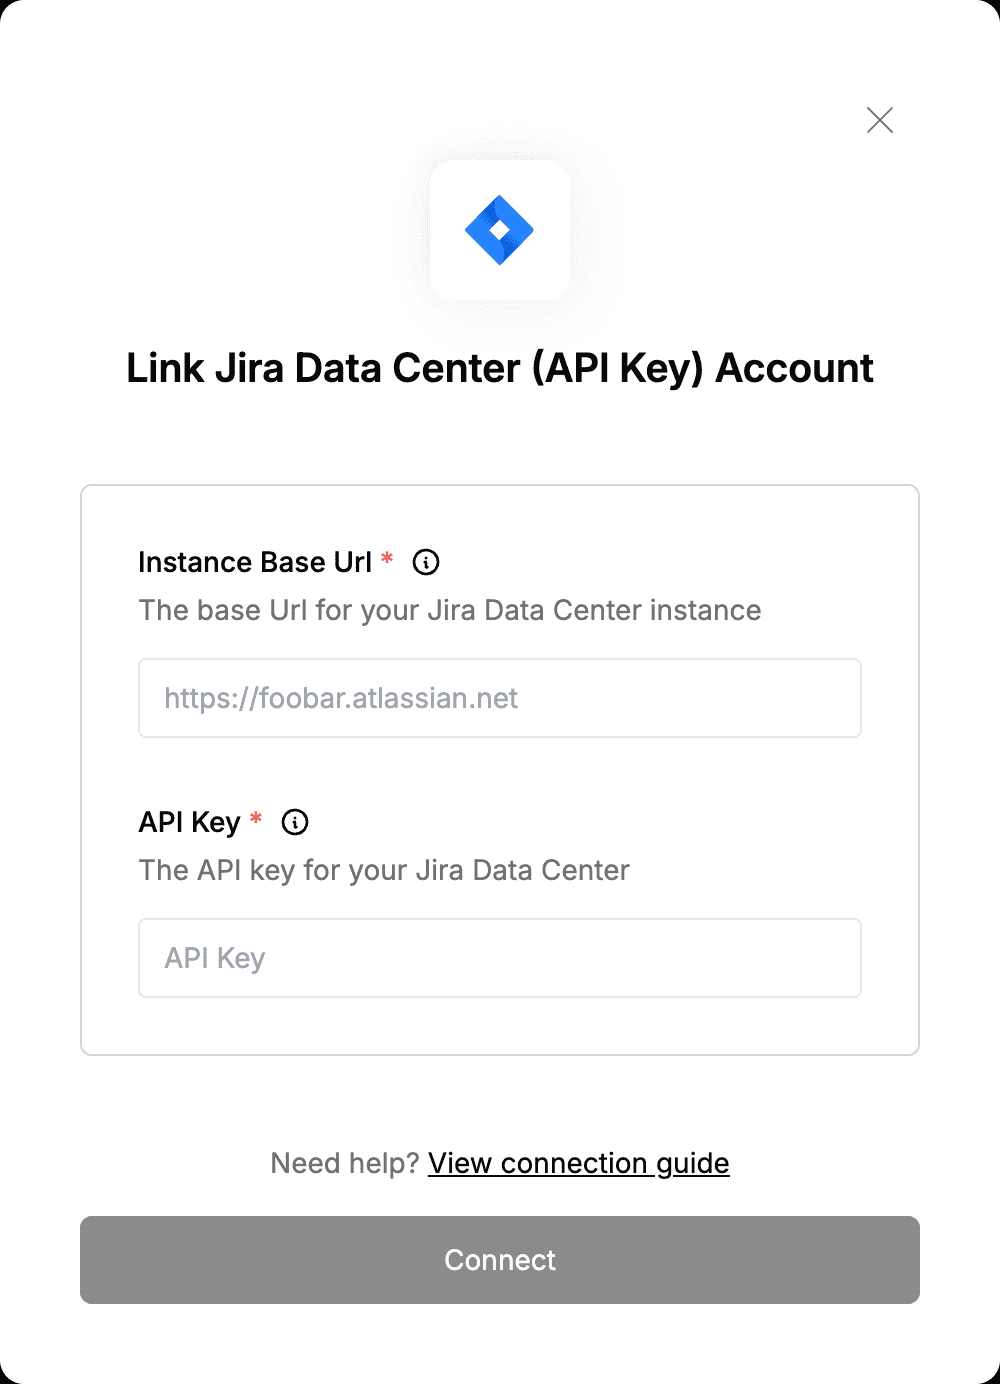Open the View connection guide link
The width and height of the screenshot is (1000, 1384).
579,1163
